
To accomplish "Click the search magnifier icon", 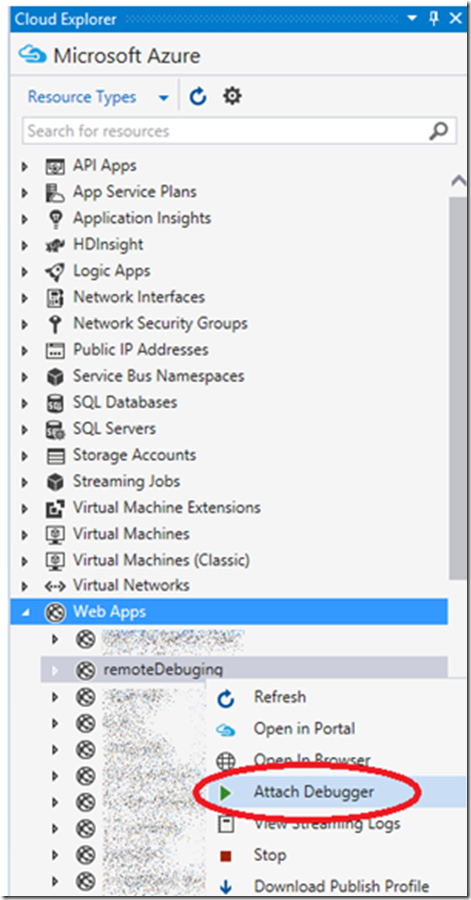I will click(438, 131).
